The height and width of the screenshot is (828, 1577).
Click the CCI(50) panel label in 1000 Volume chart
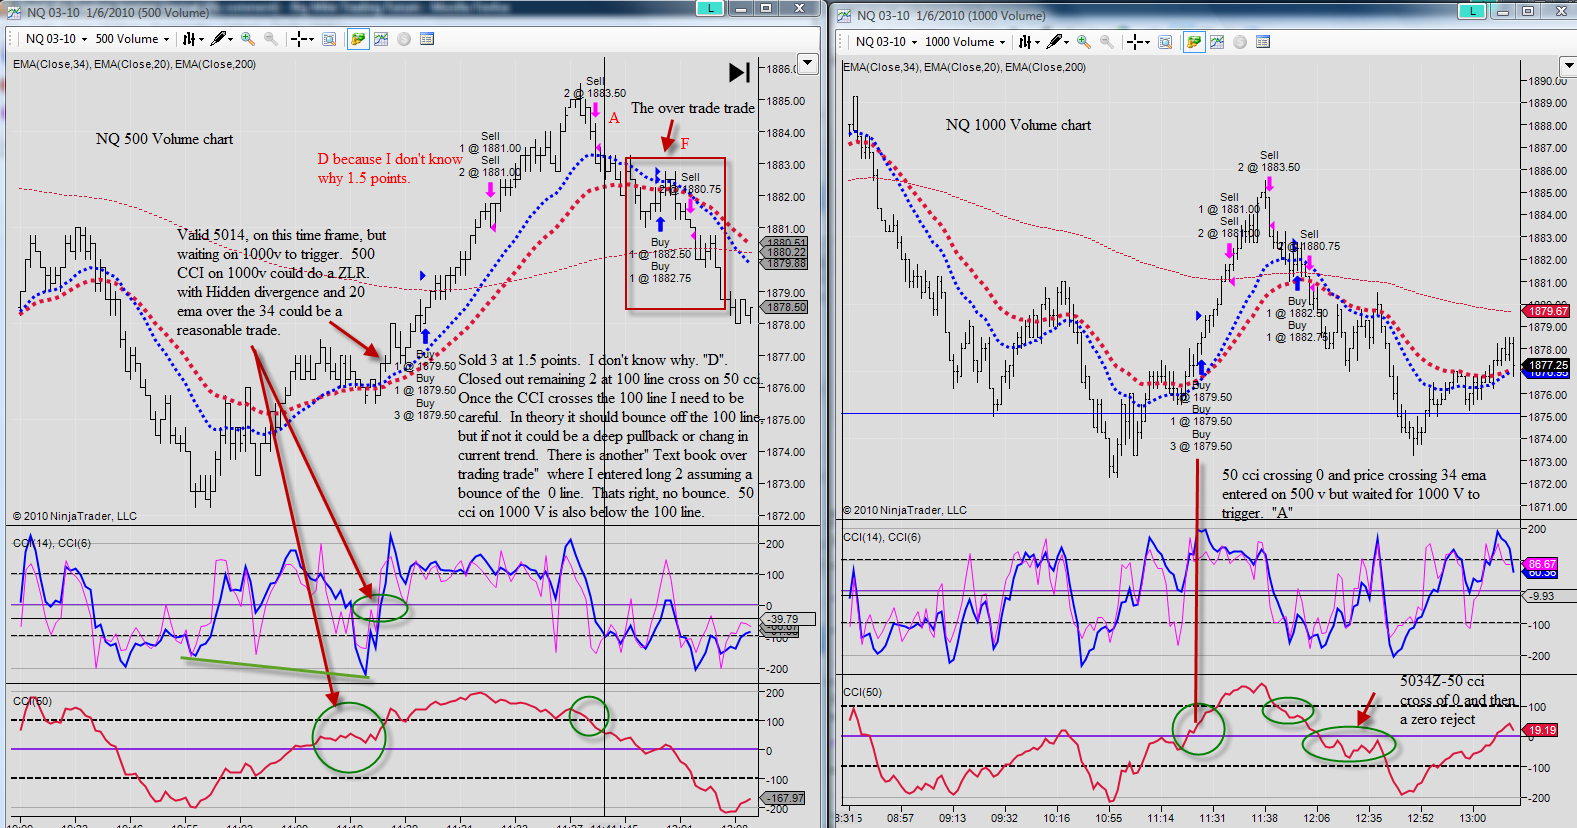tap(862, 692)
